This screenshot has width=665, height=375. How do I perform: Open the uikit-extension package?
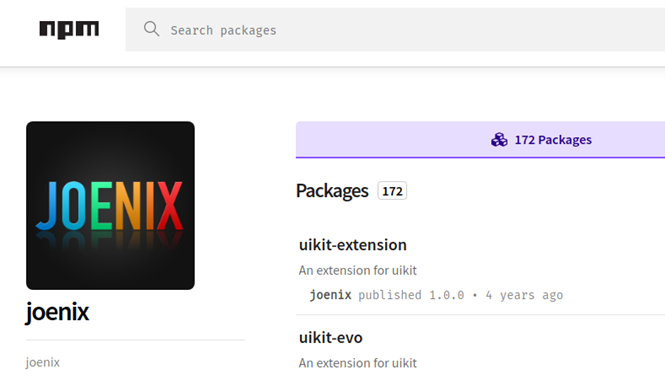pyautogui.click(x=352, y=245)
